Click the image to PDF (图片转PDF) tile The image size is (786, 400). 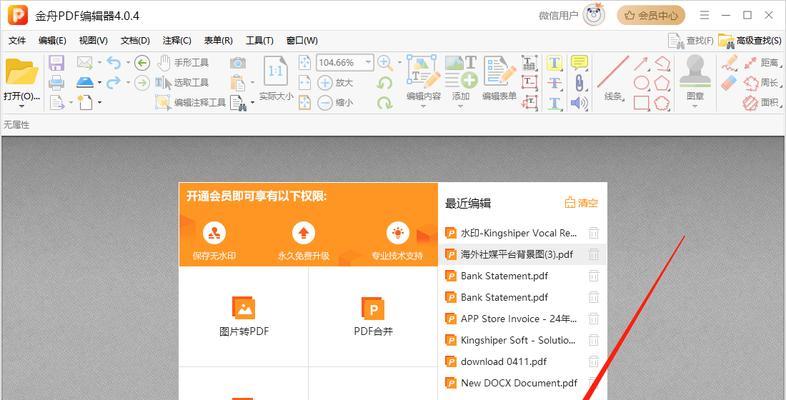click(244, 316)
